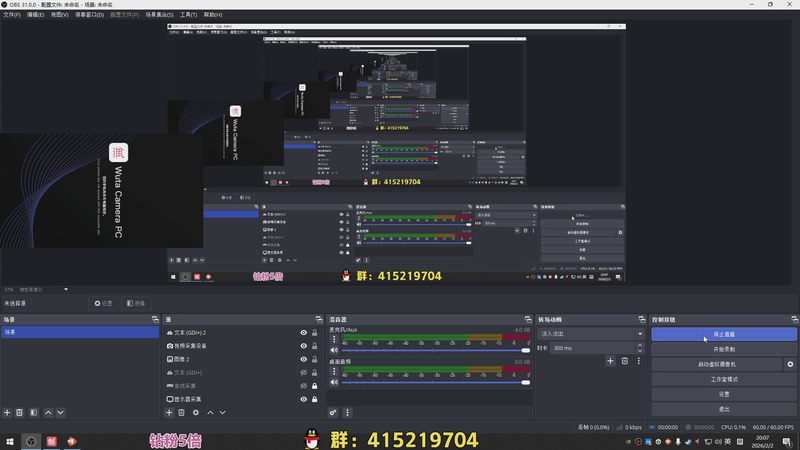Open the 文件(F) menu
The image size is (800, 450).
click(12, 15)
